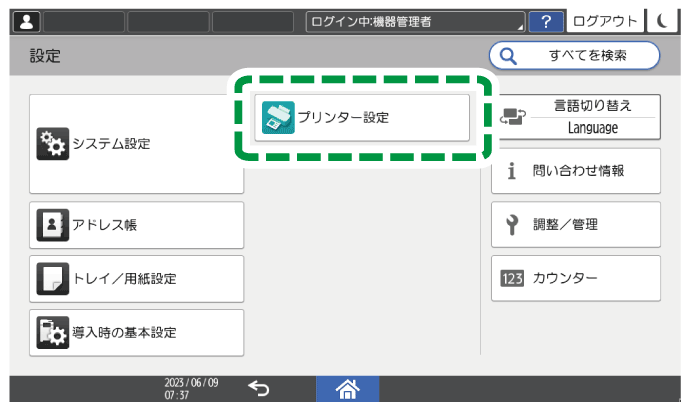This screenshot has height=411, width=691.
Task: Click the help question mark icon
Action: pyautogui.click(x=546, y=22)
